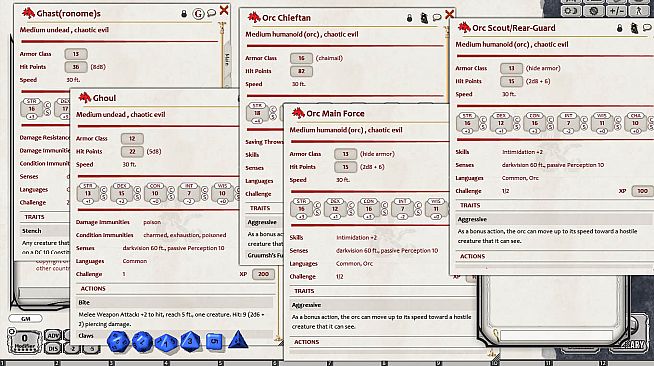
Task: Click the STR score 16 on Ghast sheet
Action: coord(32,109)
